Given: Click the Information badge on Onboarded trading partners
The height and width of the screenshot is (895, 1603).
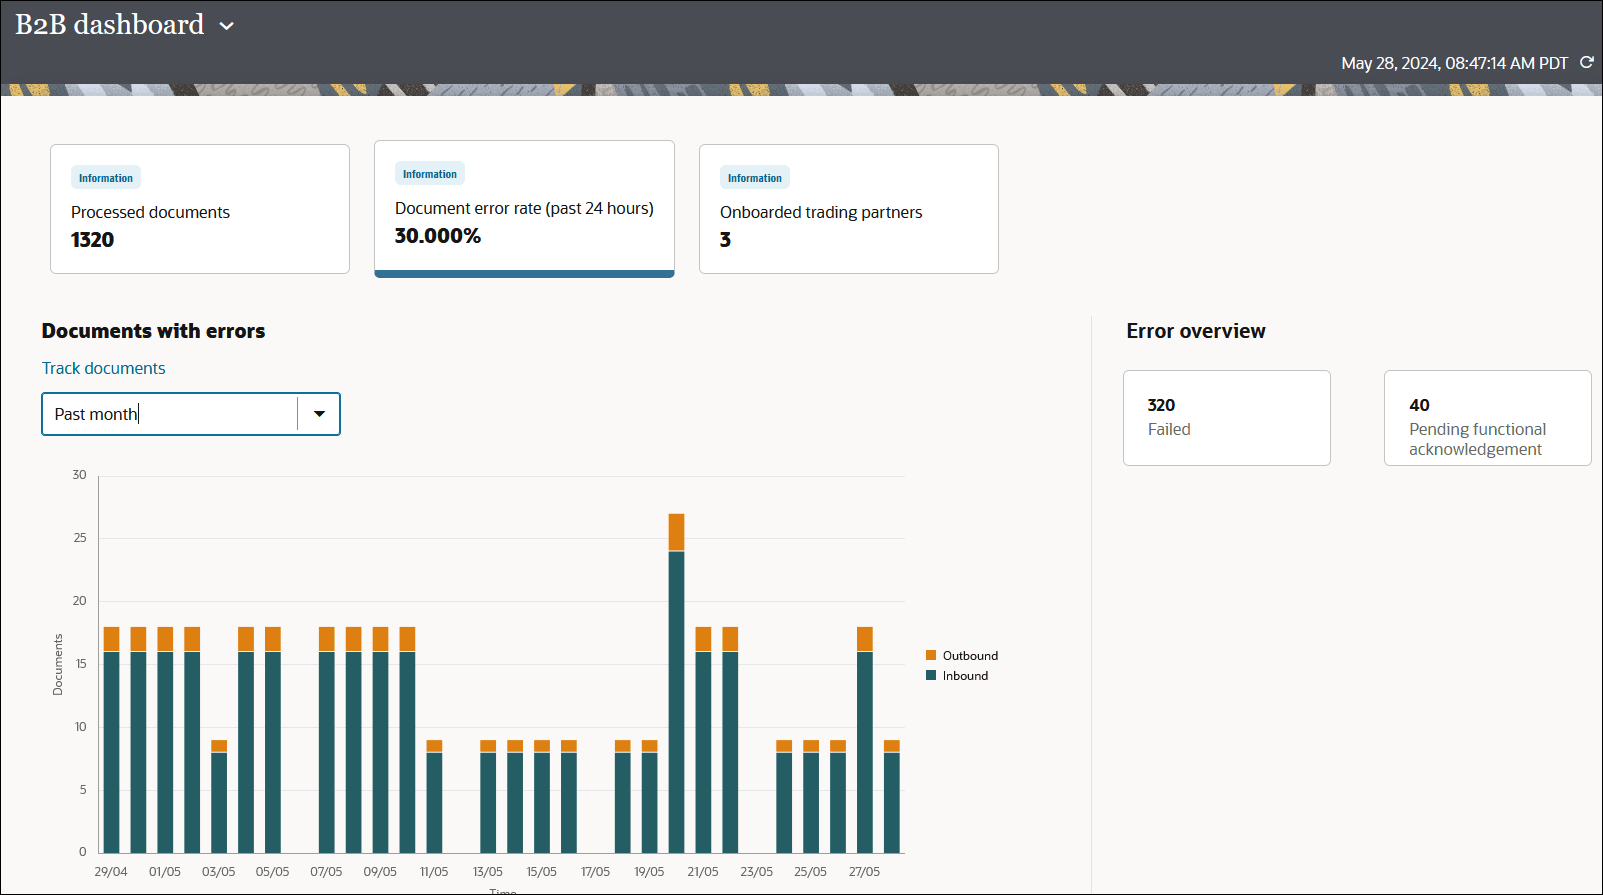Looking at the screenshot, I should [x=755, y=178].
